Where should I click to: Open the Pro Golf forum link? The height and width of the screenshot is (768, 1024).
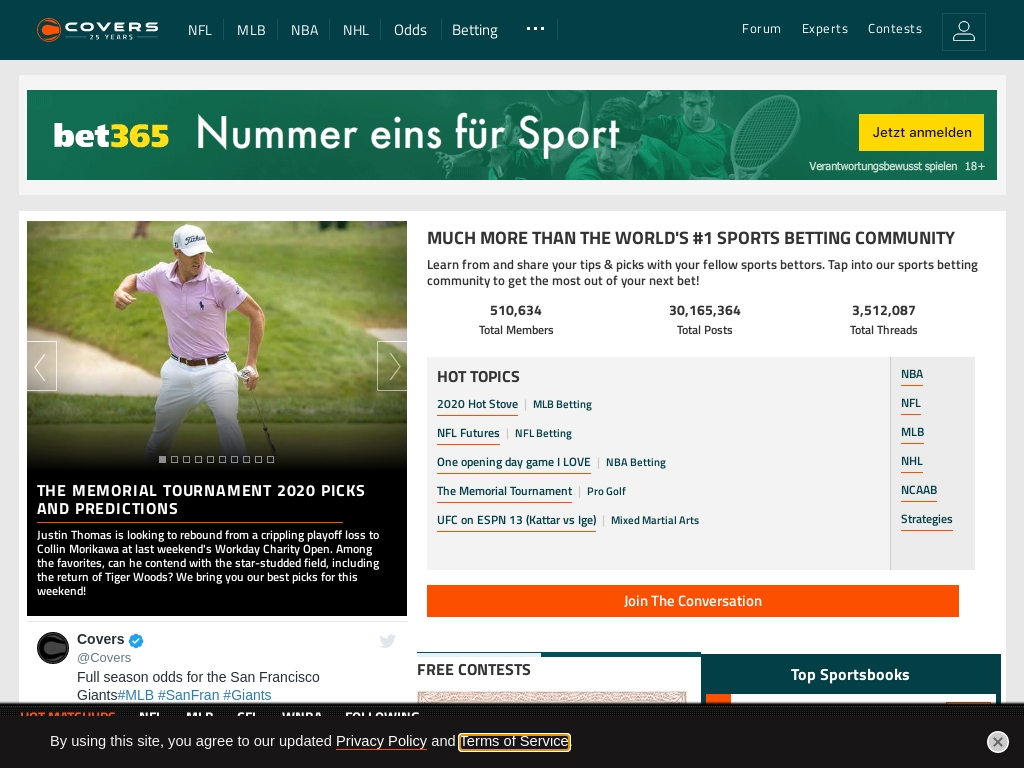point(606,491)
